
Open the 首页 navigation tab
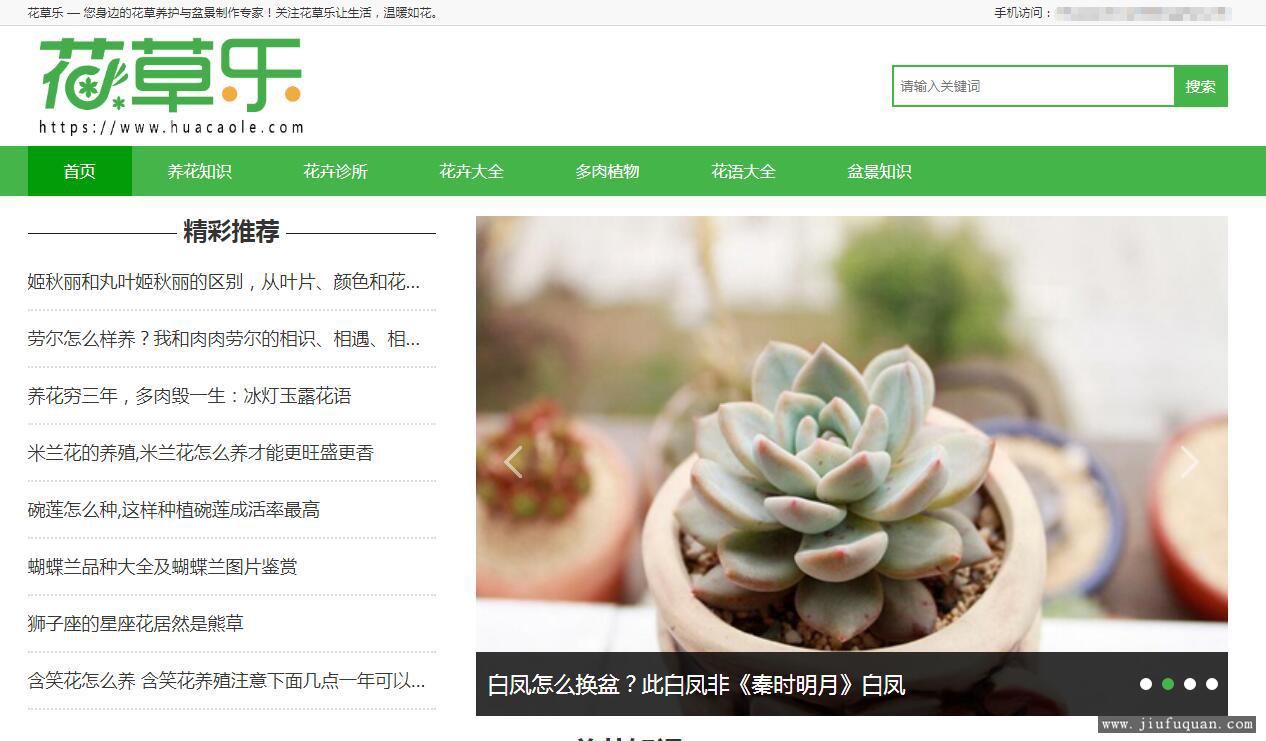pos(80,171)
